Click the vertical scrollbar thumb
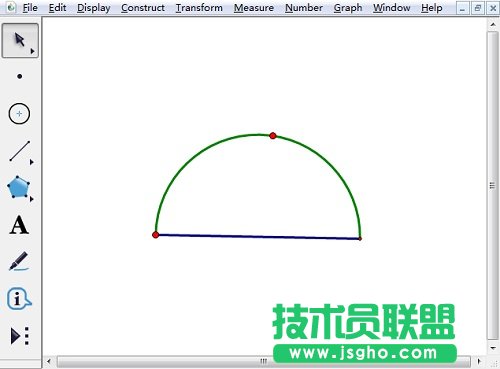500x369 pixels. pyautogui.click(x=492, y=186)
